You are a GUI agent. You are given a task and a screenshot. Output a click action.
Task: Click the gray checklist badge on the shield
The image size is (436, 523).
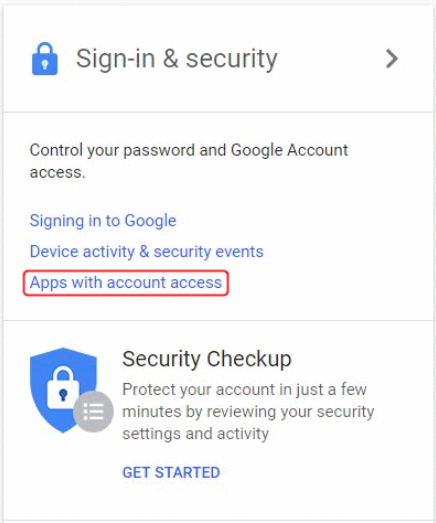click(93, 412)
